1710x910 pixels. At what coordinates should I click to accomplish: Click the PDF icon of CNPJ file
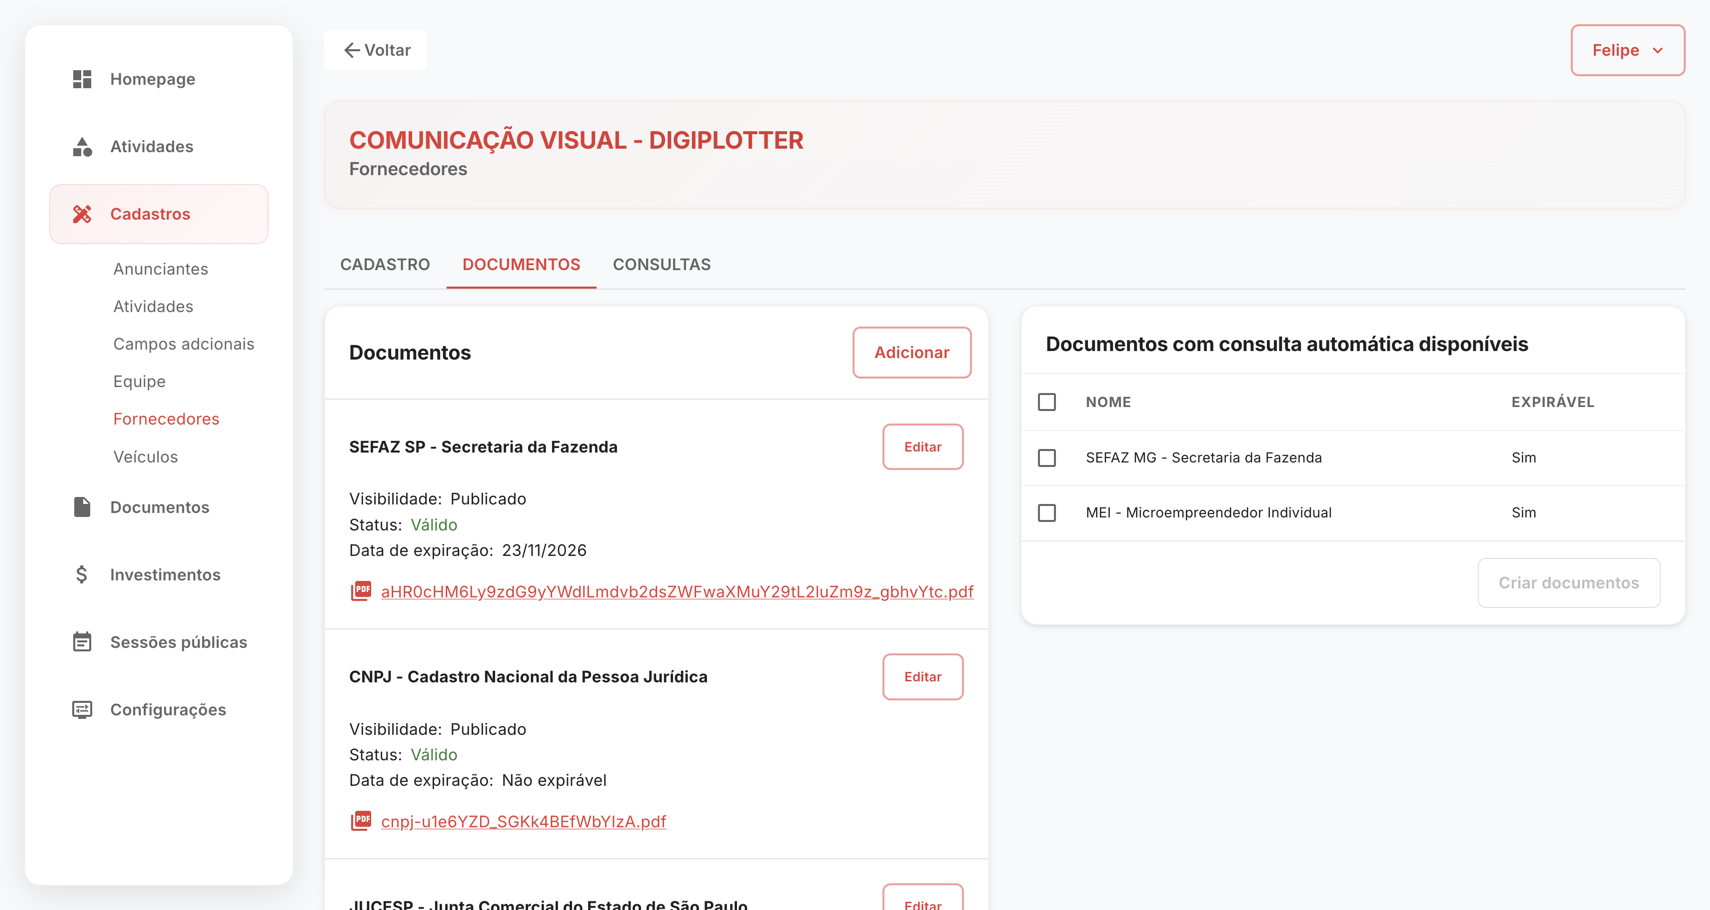click(x=361, y=821)
